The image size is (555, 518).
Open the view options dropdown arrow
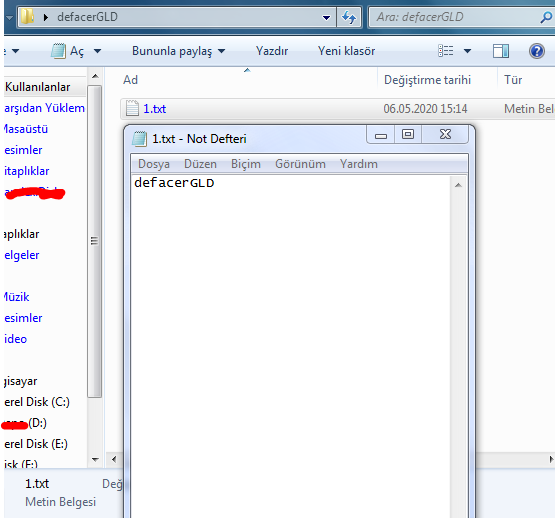click(x=467, y=51)
